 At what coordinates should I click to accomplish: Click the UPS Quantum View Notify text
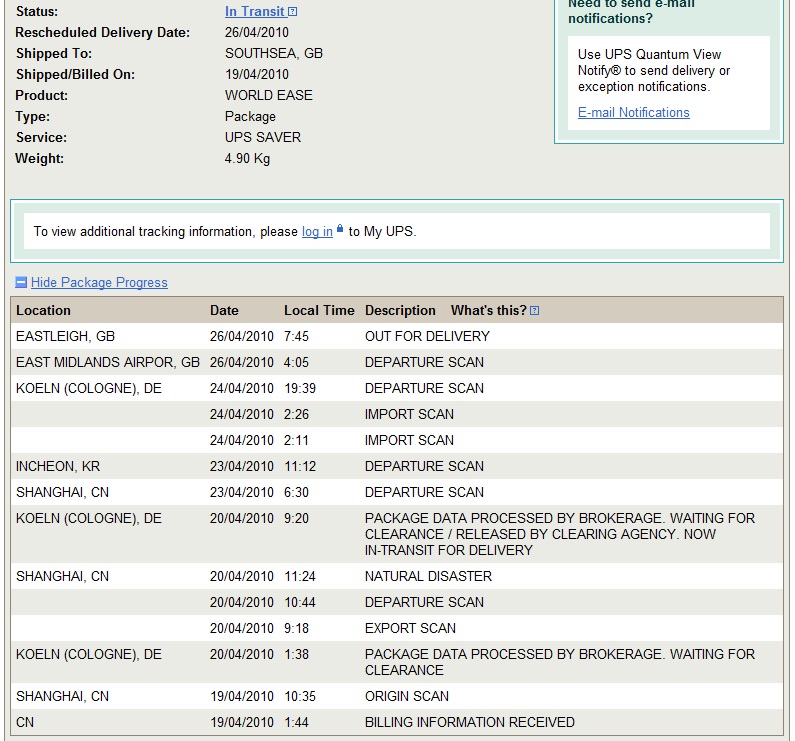tap(654, 70)
